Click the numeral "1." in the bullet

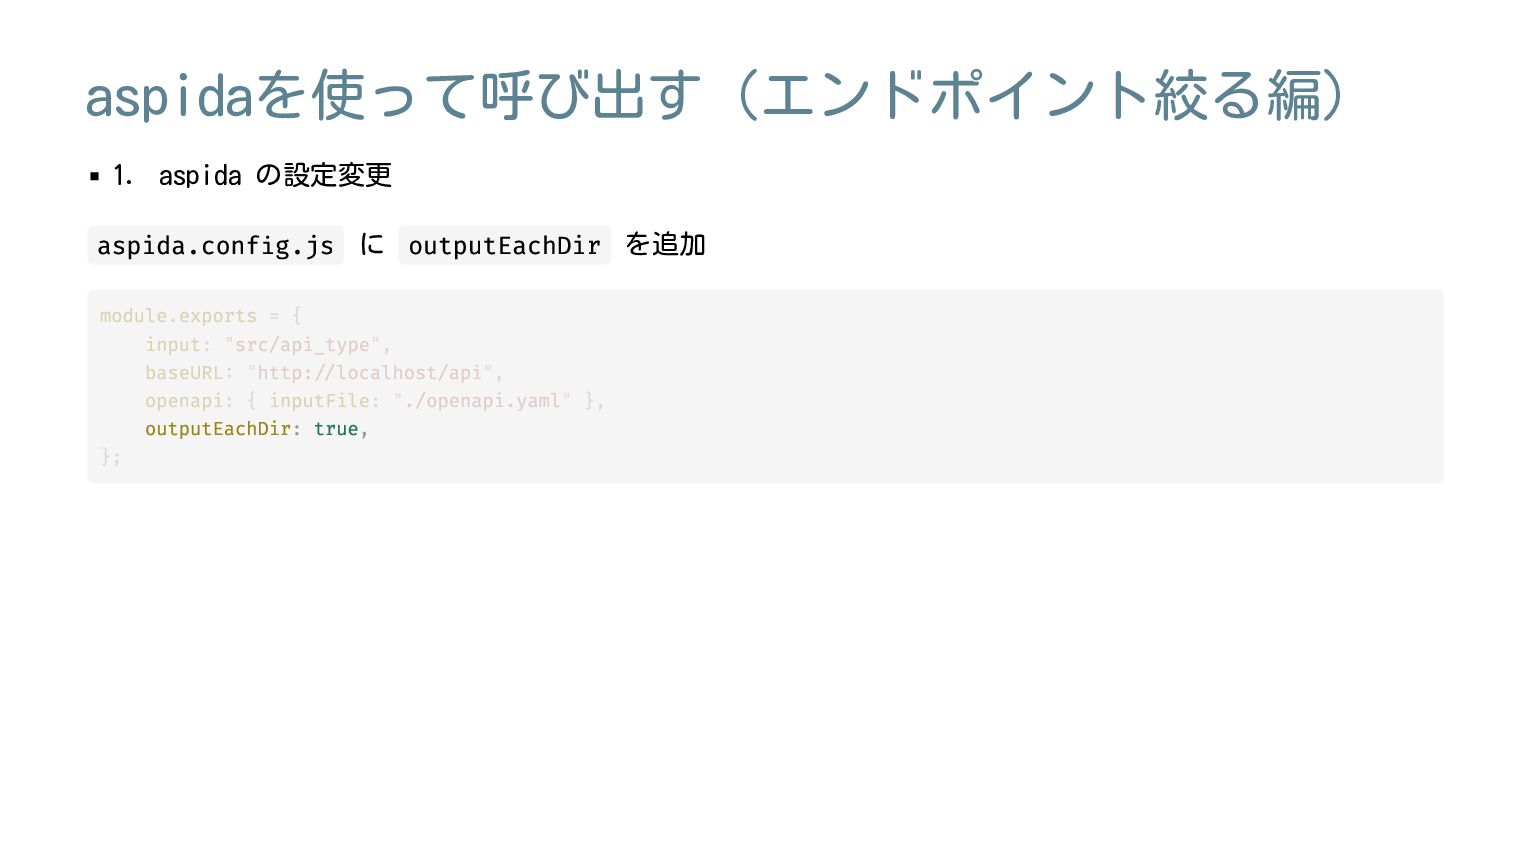[x=122, y=176]
